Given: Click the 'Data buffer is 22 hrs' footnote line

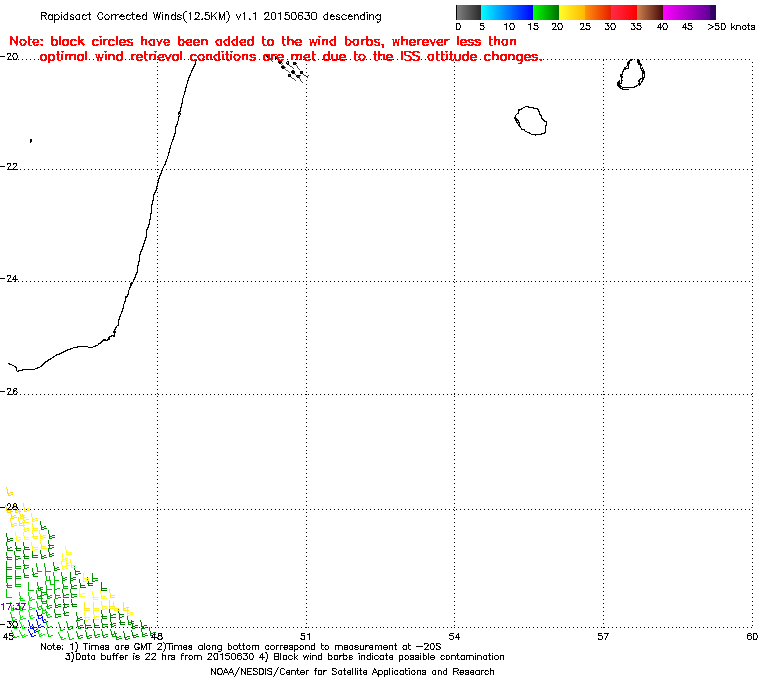Looking at the screenshot, I should click(x=285, y=657).
